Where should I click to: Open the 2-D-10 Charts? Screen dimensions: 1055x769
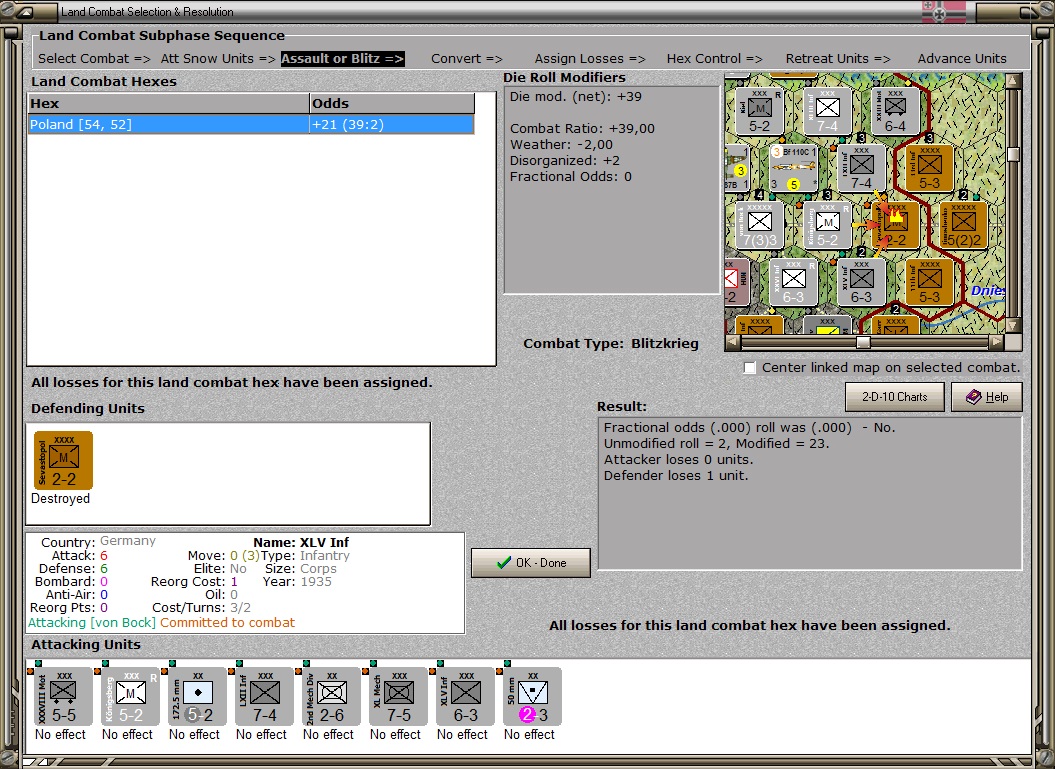[894, 397]
